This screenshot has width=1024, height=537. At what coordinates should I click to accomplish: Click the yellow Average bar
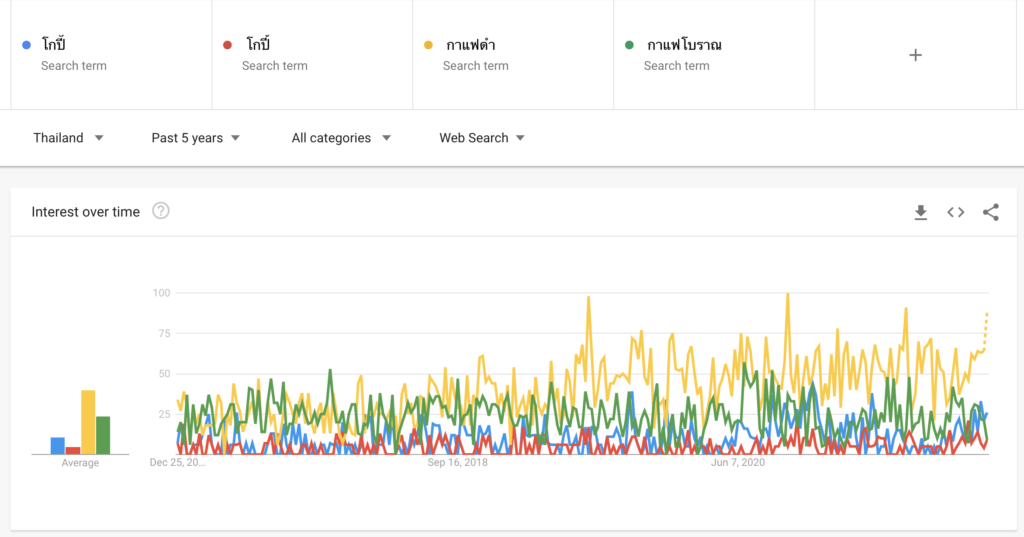pos(88,422)
